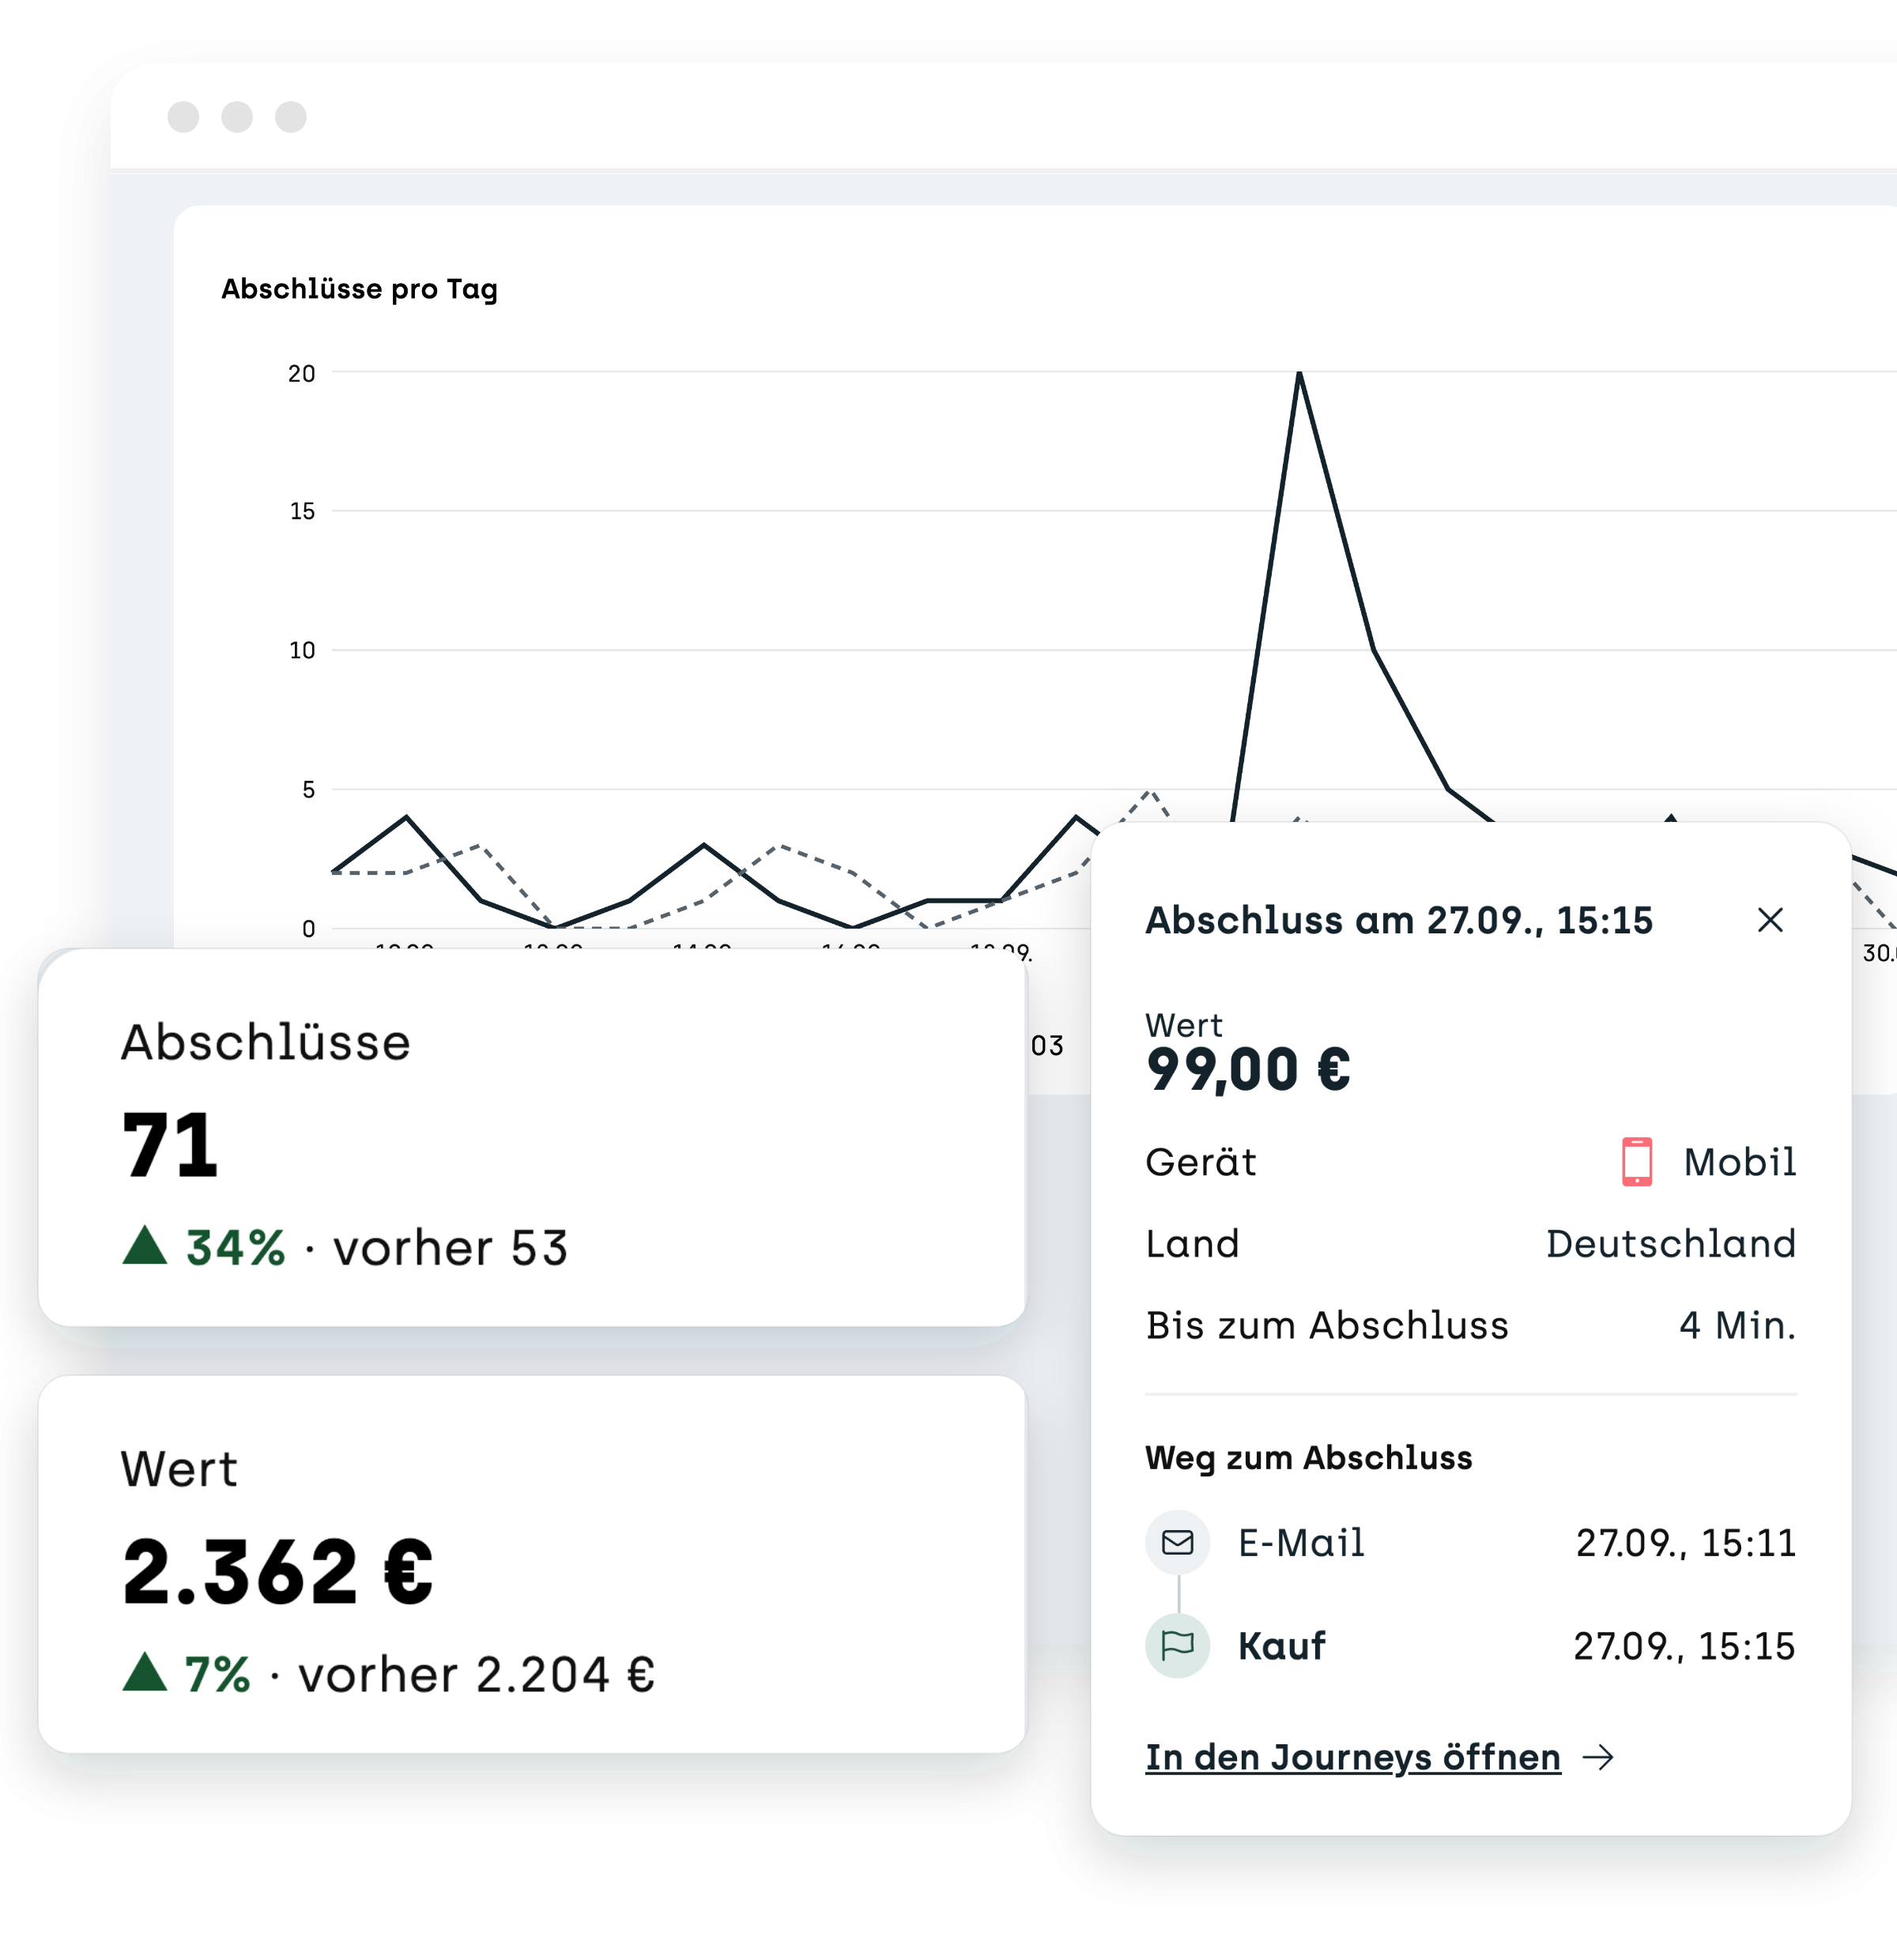The height and width of the screenshot is (1960, 1897).
Task: Close the Abschluss detail popup
Action: click(x=1770, y=920)
